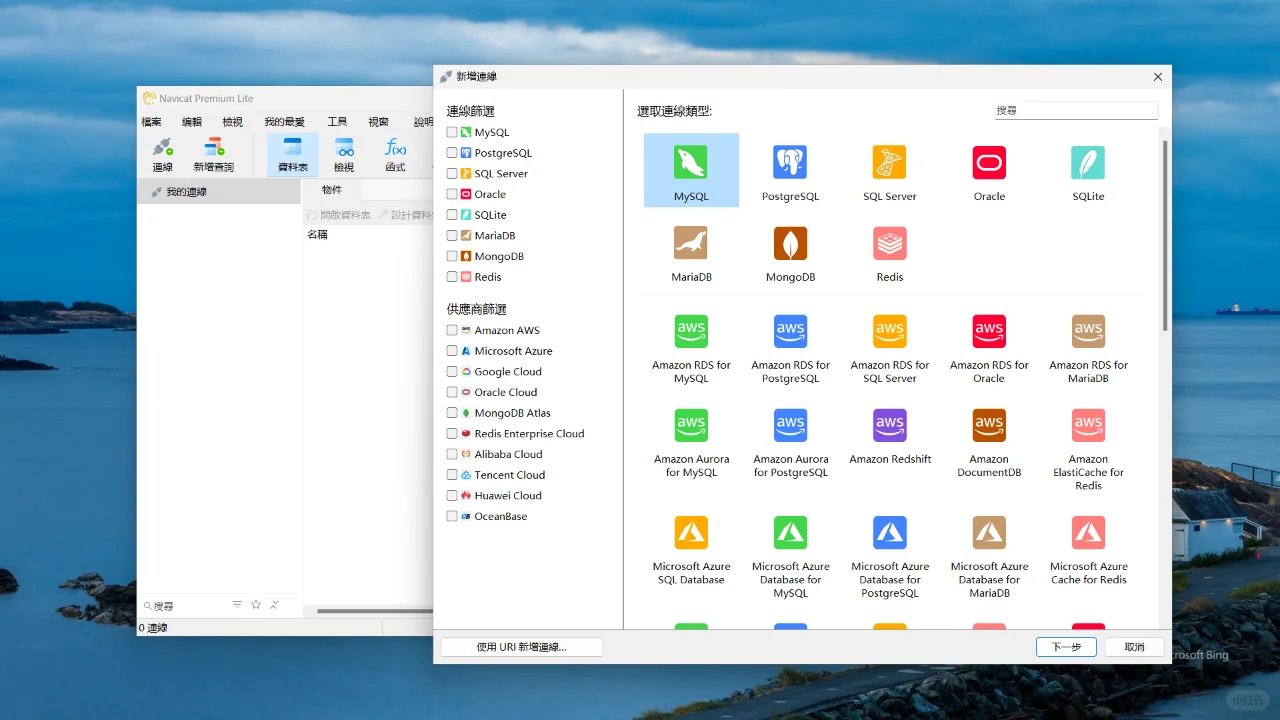Pick the Microsoft Azure Database for PostgreSQL tile
This screenshot has width=1280, height=720.
tap(890, 556)
